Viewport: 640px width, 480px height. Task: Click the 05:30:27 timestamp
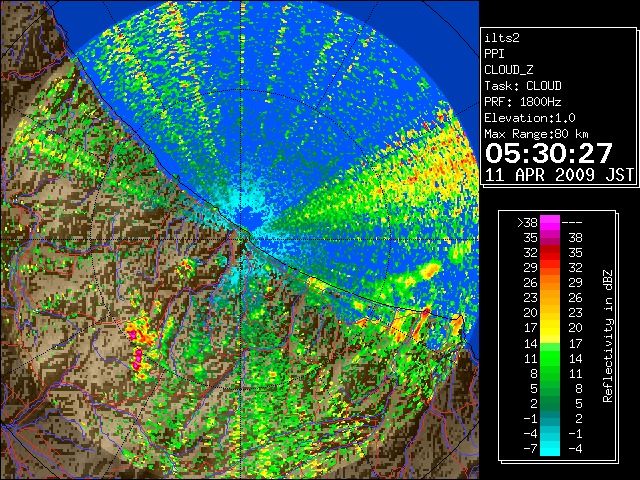549,153
